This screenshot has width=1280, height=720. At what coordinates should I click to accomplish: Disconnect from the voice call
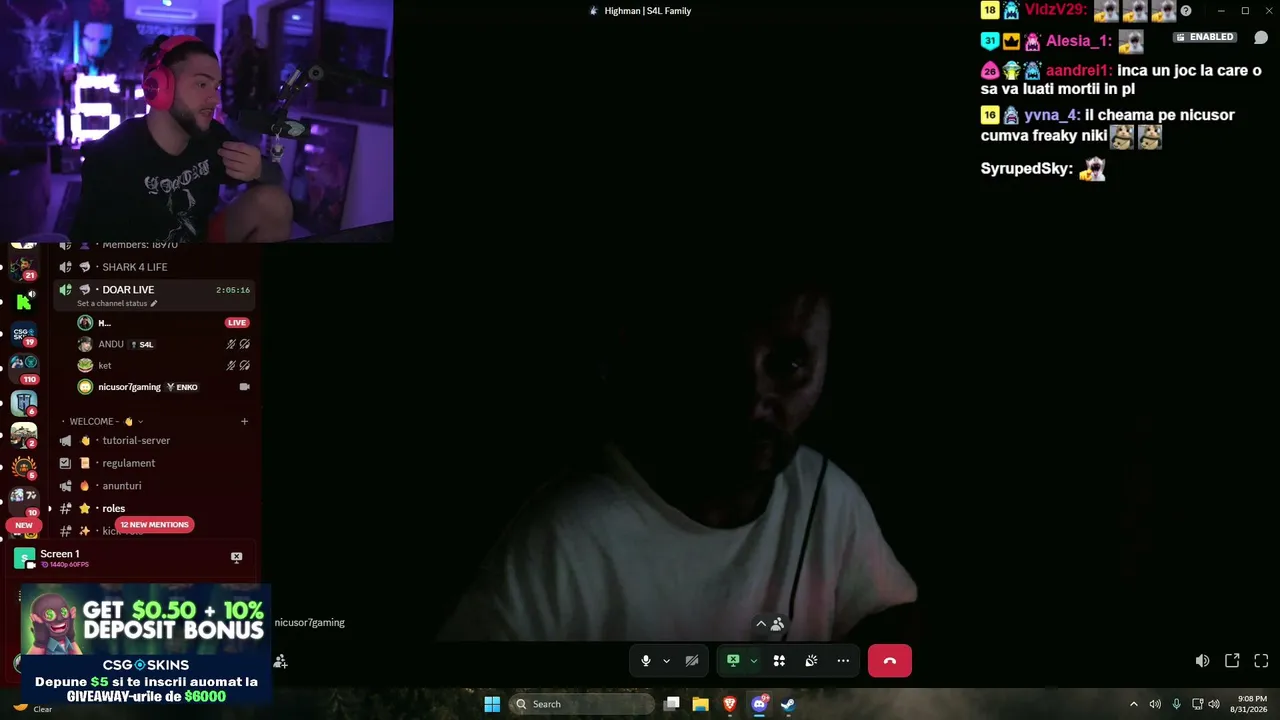click(x=889, y=661)
